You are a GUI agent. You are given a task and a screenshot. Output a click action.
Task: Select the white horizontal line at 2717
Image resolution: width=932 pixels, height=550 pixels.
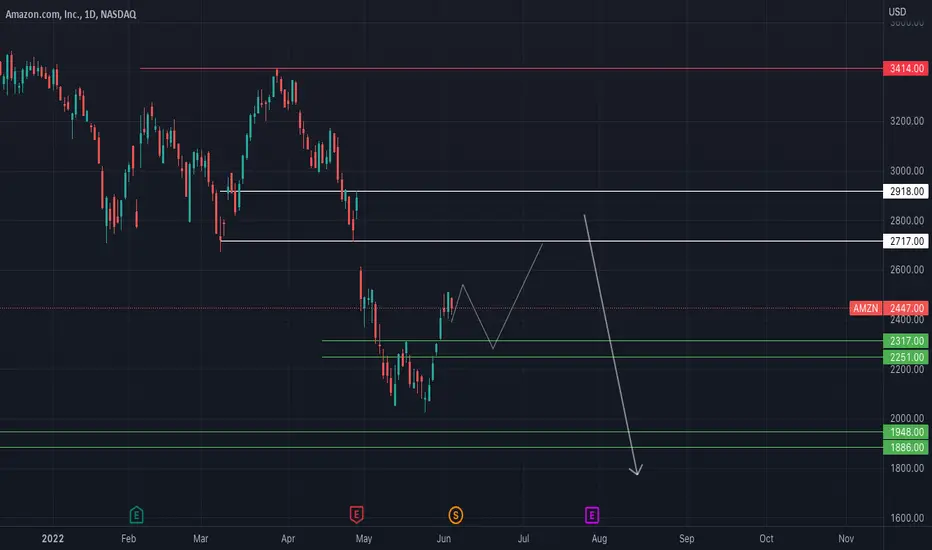(551, 241)
